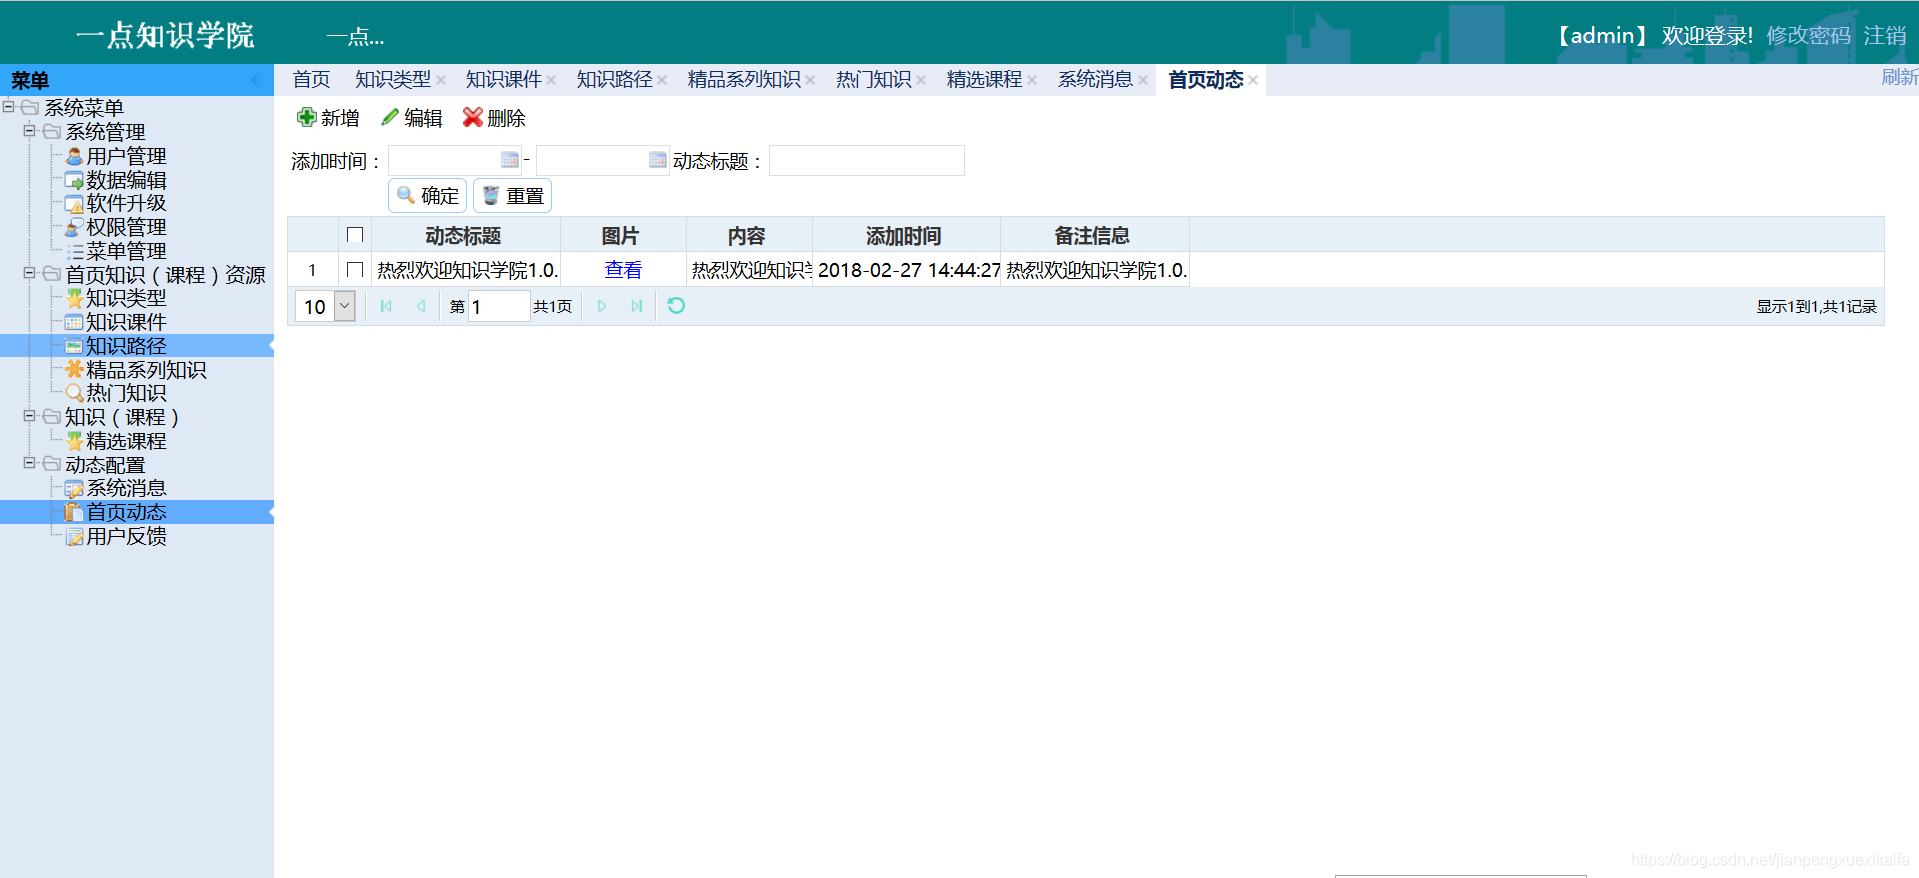Select 首页动态 in the sidebar tree

(x=126, y=512)
